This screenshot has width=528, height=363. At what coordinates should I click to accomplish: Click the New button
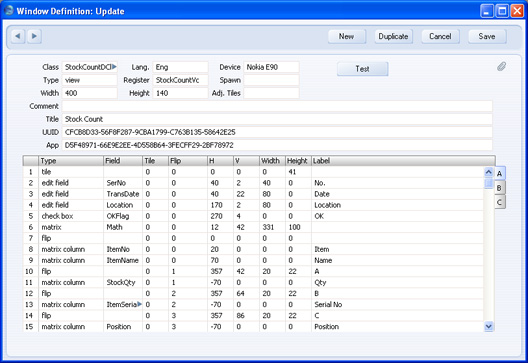(346, 36)
